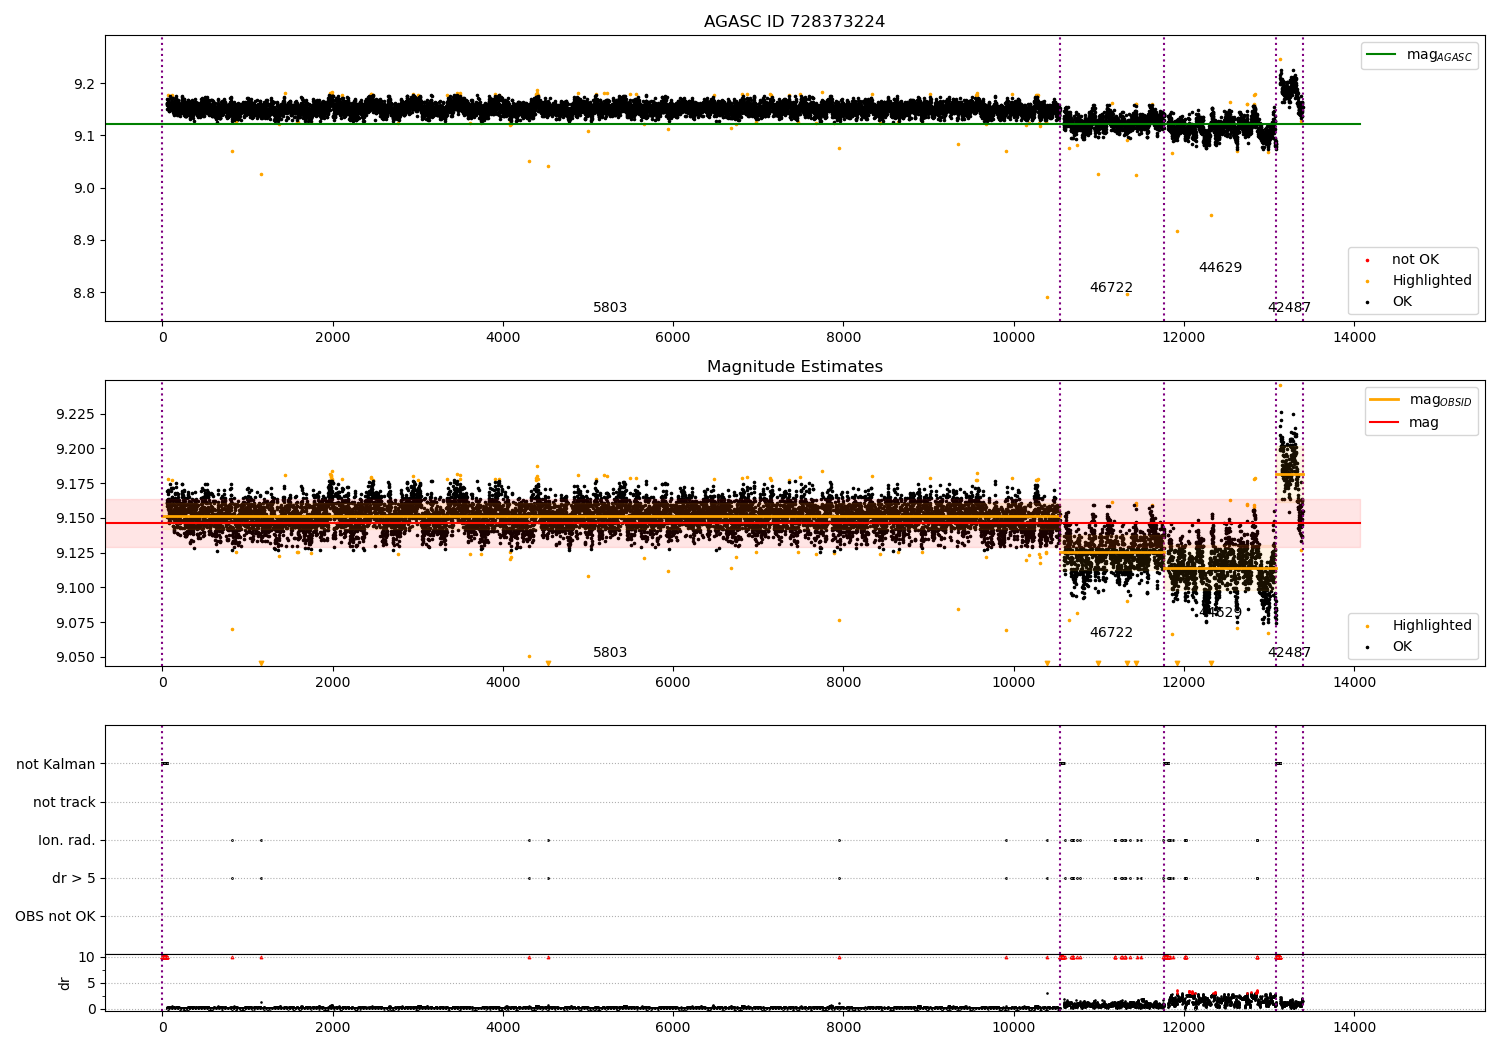
Task: Click the red 'mag' legend line in middle plot
Action: 1385,423
